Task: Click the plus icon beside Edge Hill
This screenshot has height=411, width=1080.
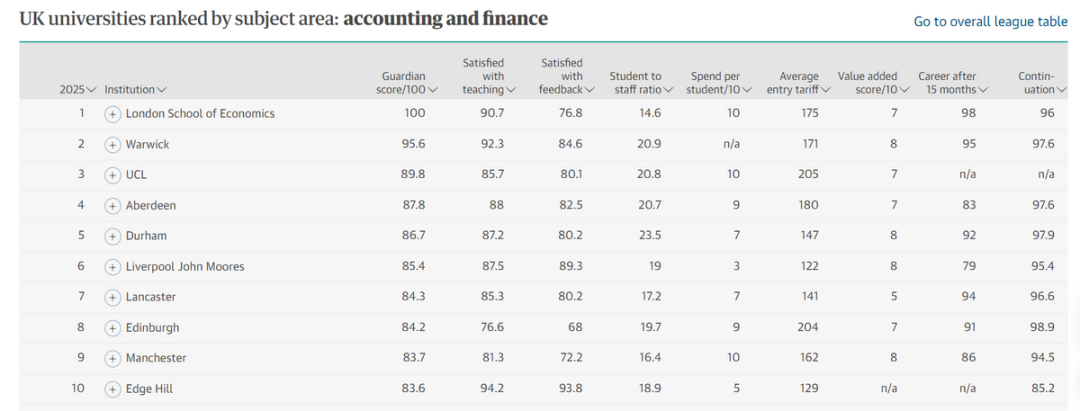Action: click(113, 388)
